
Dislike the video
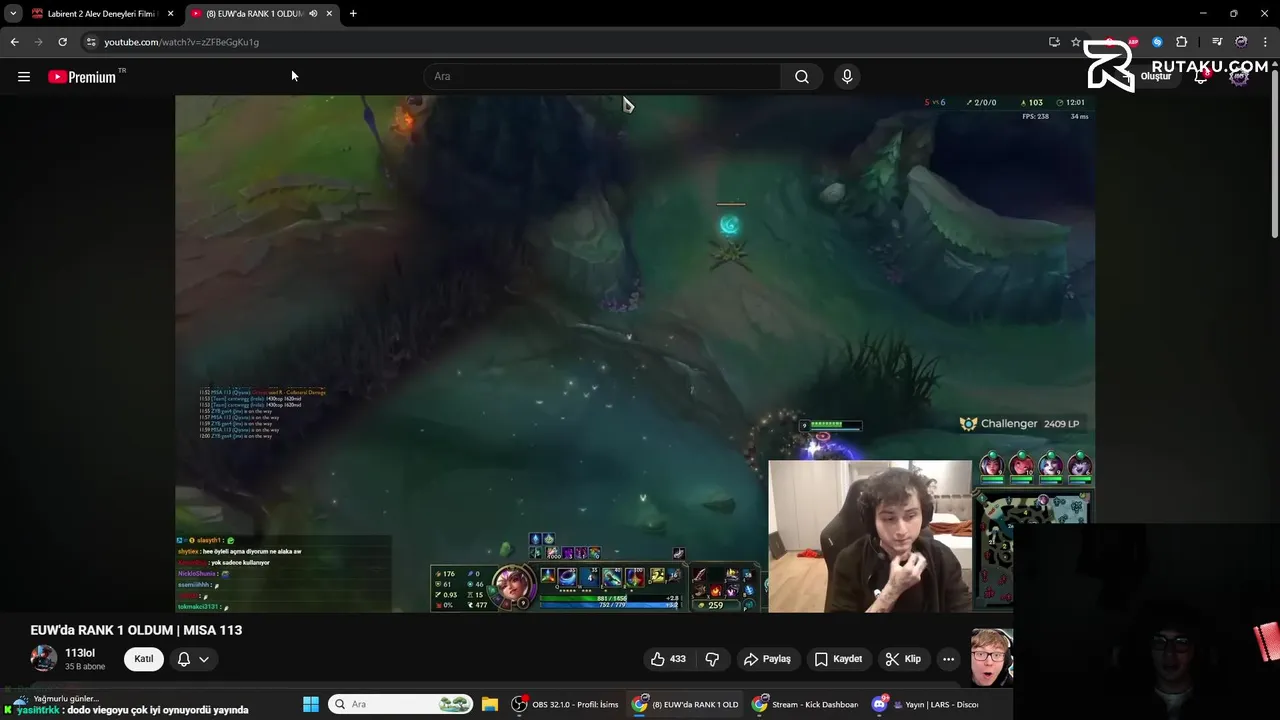712,659
